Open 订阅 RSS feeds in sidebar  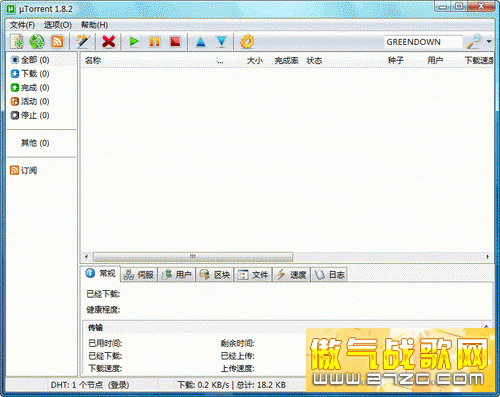tap(24, 171)
